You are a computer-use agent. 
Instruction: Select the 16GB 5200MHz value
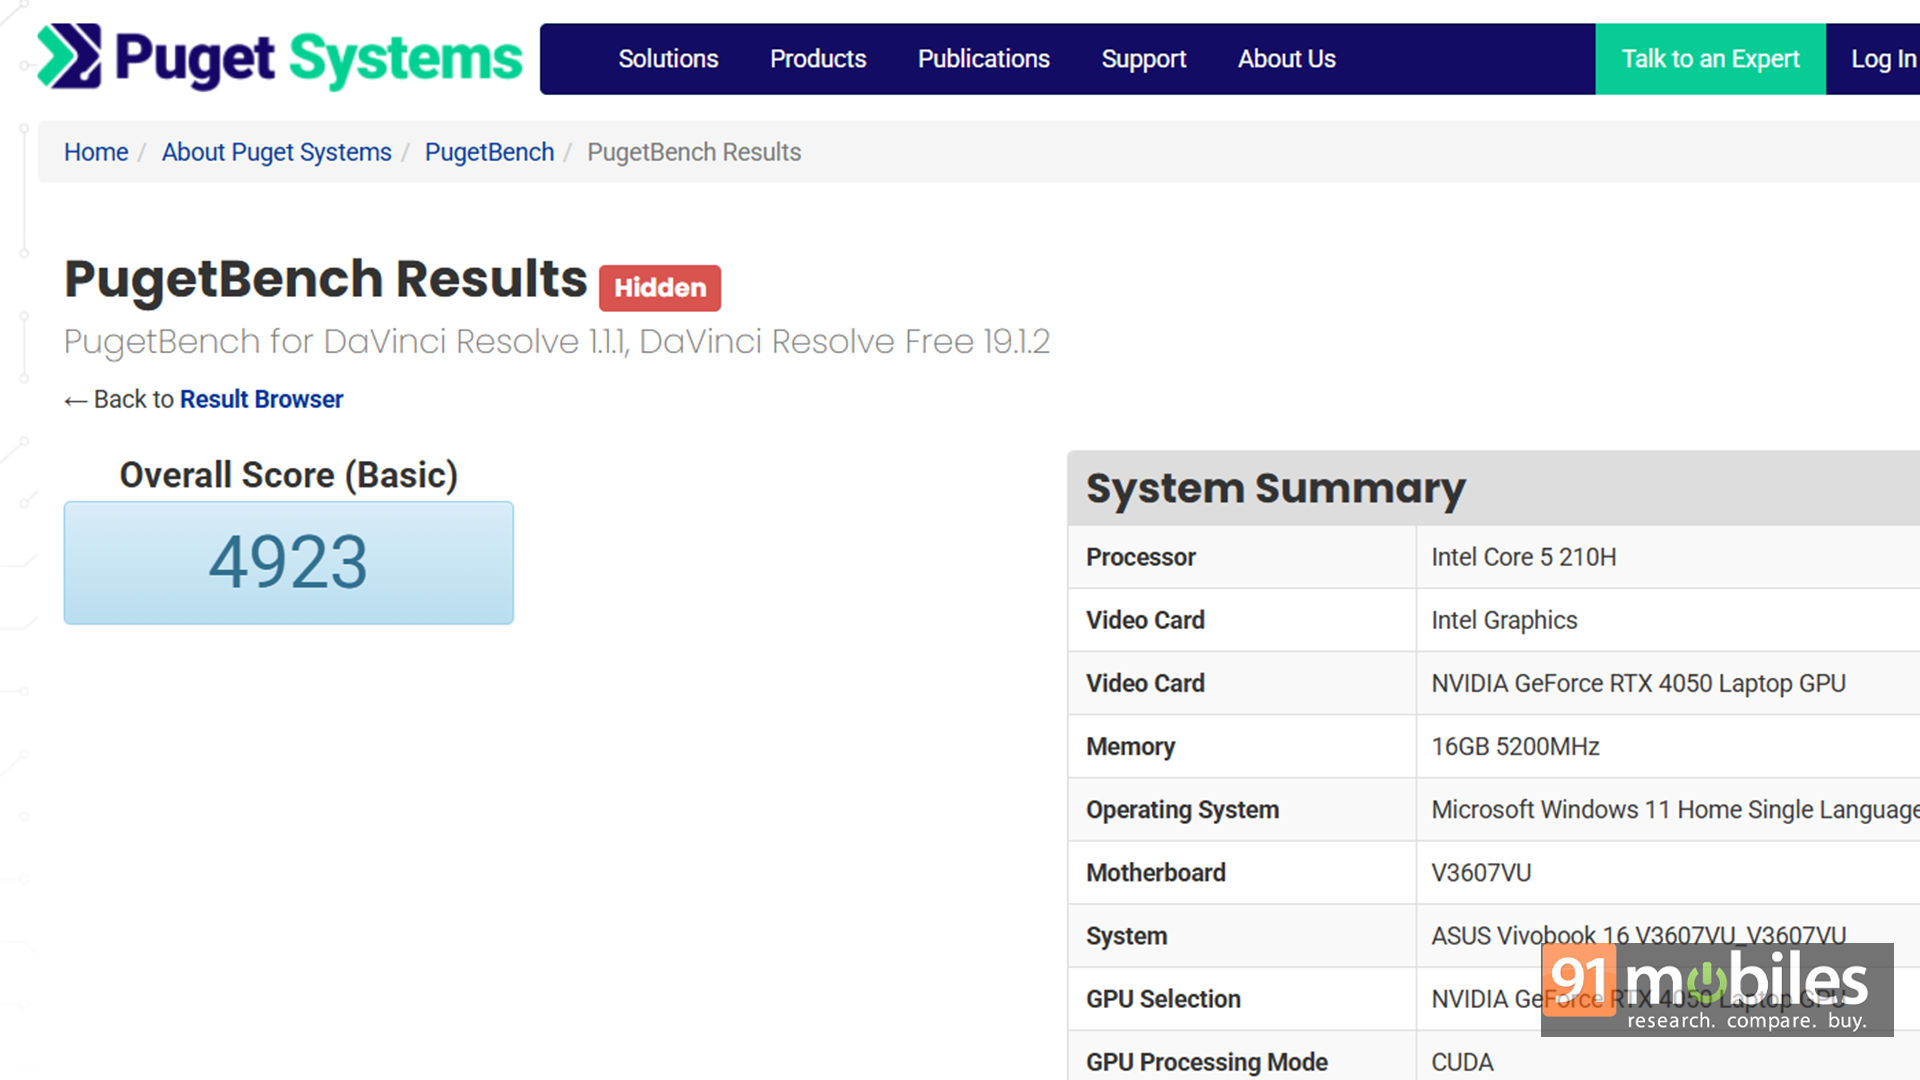click(x=1515, y=746)
